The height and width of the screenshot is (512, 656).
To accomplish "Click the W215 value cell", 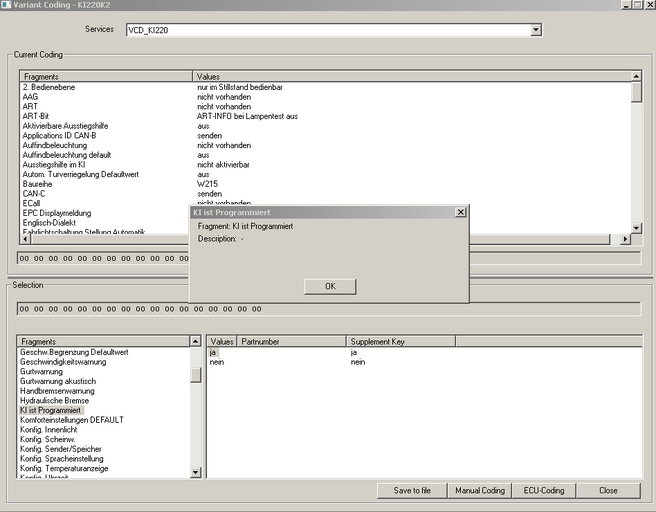I will 207,184.
